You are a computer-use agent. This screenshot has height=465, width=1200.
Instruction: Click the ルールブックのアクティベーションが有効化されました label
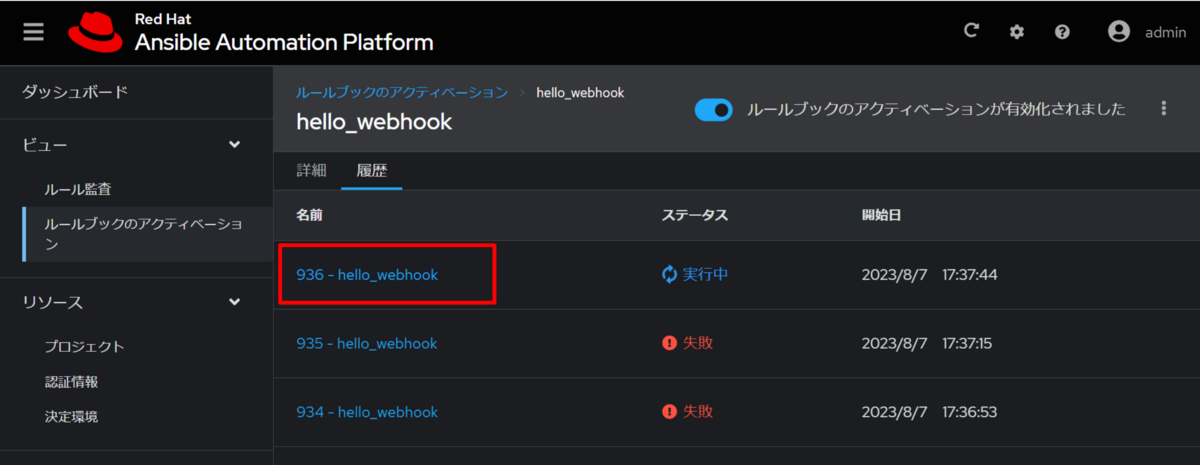click(x=936, y=109)
